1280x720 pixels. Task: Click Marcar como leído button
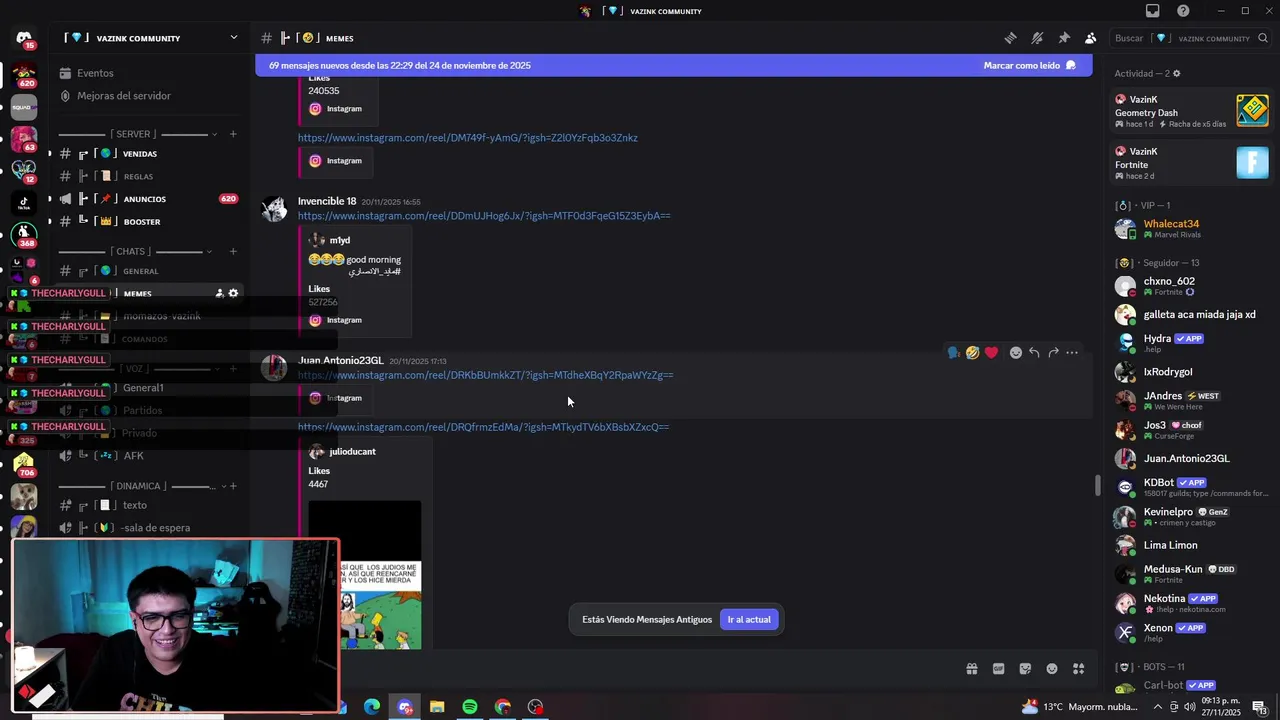pos(1030,65)
